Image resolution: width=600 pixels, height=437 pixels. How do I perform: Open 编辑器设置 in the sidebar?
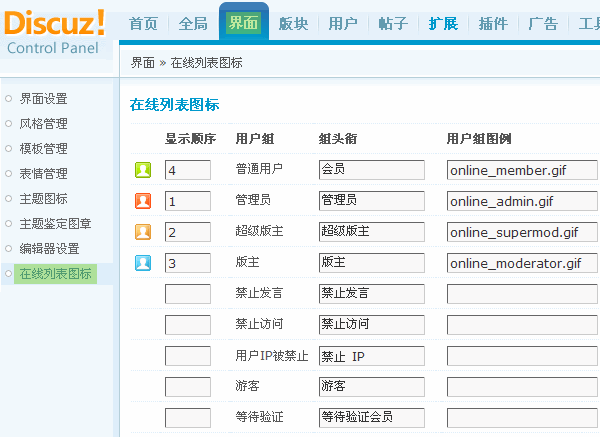49,249
